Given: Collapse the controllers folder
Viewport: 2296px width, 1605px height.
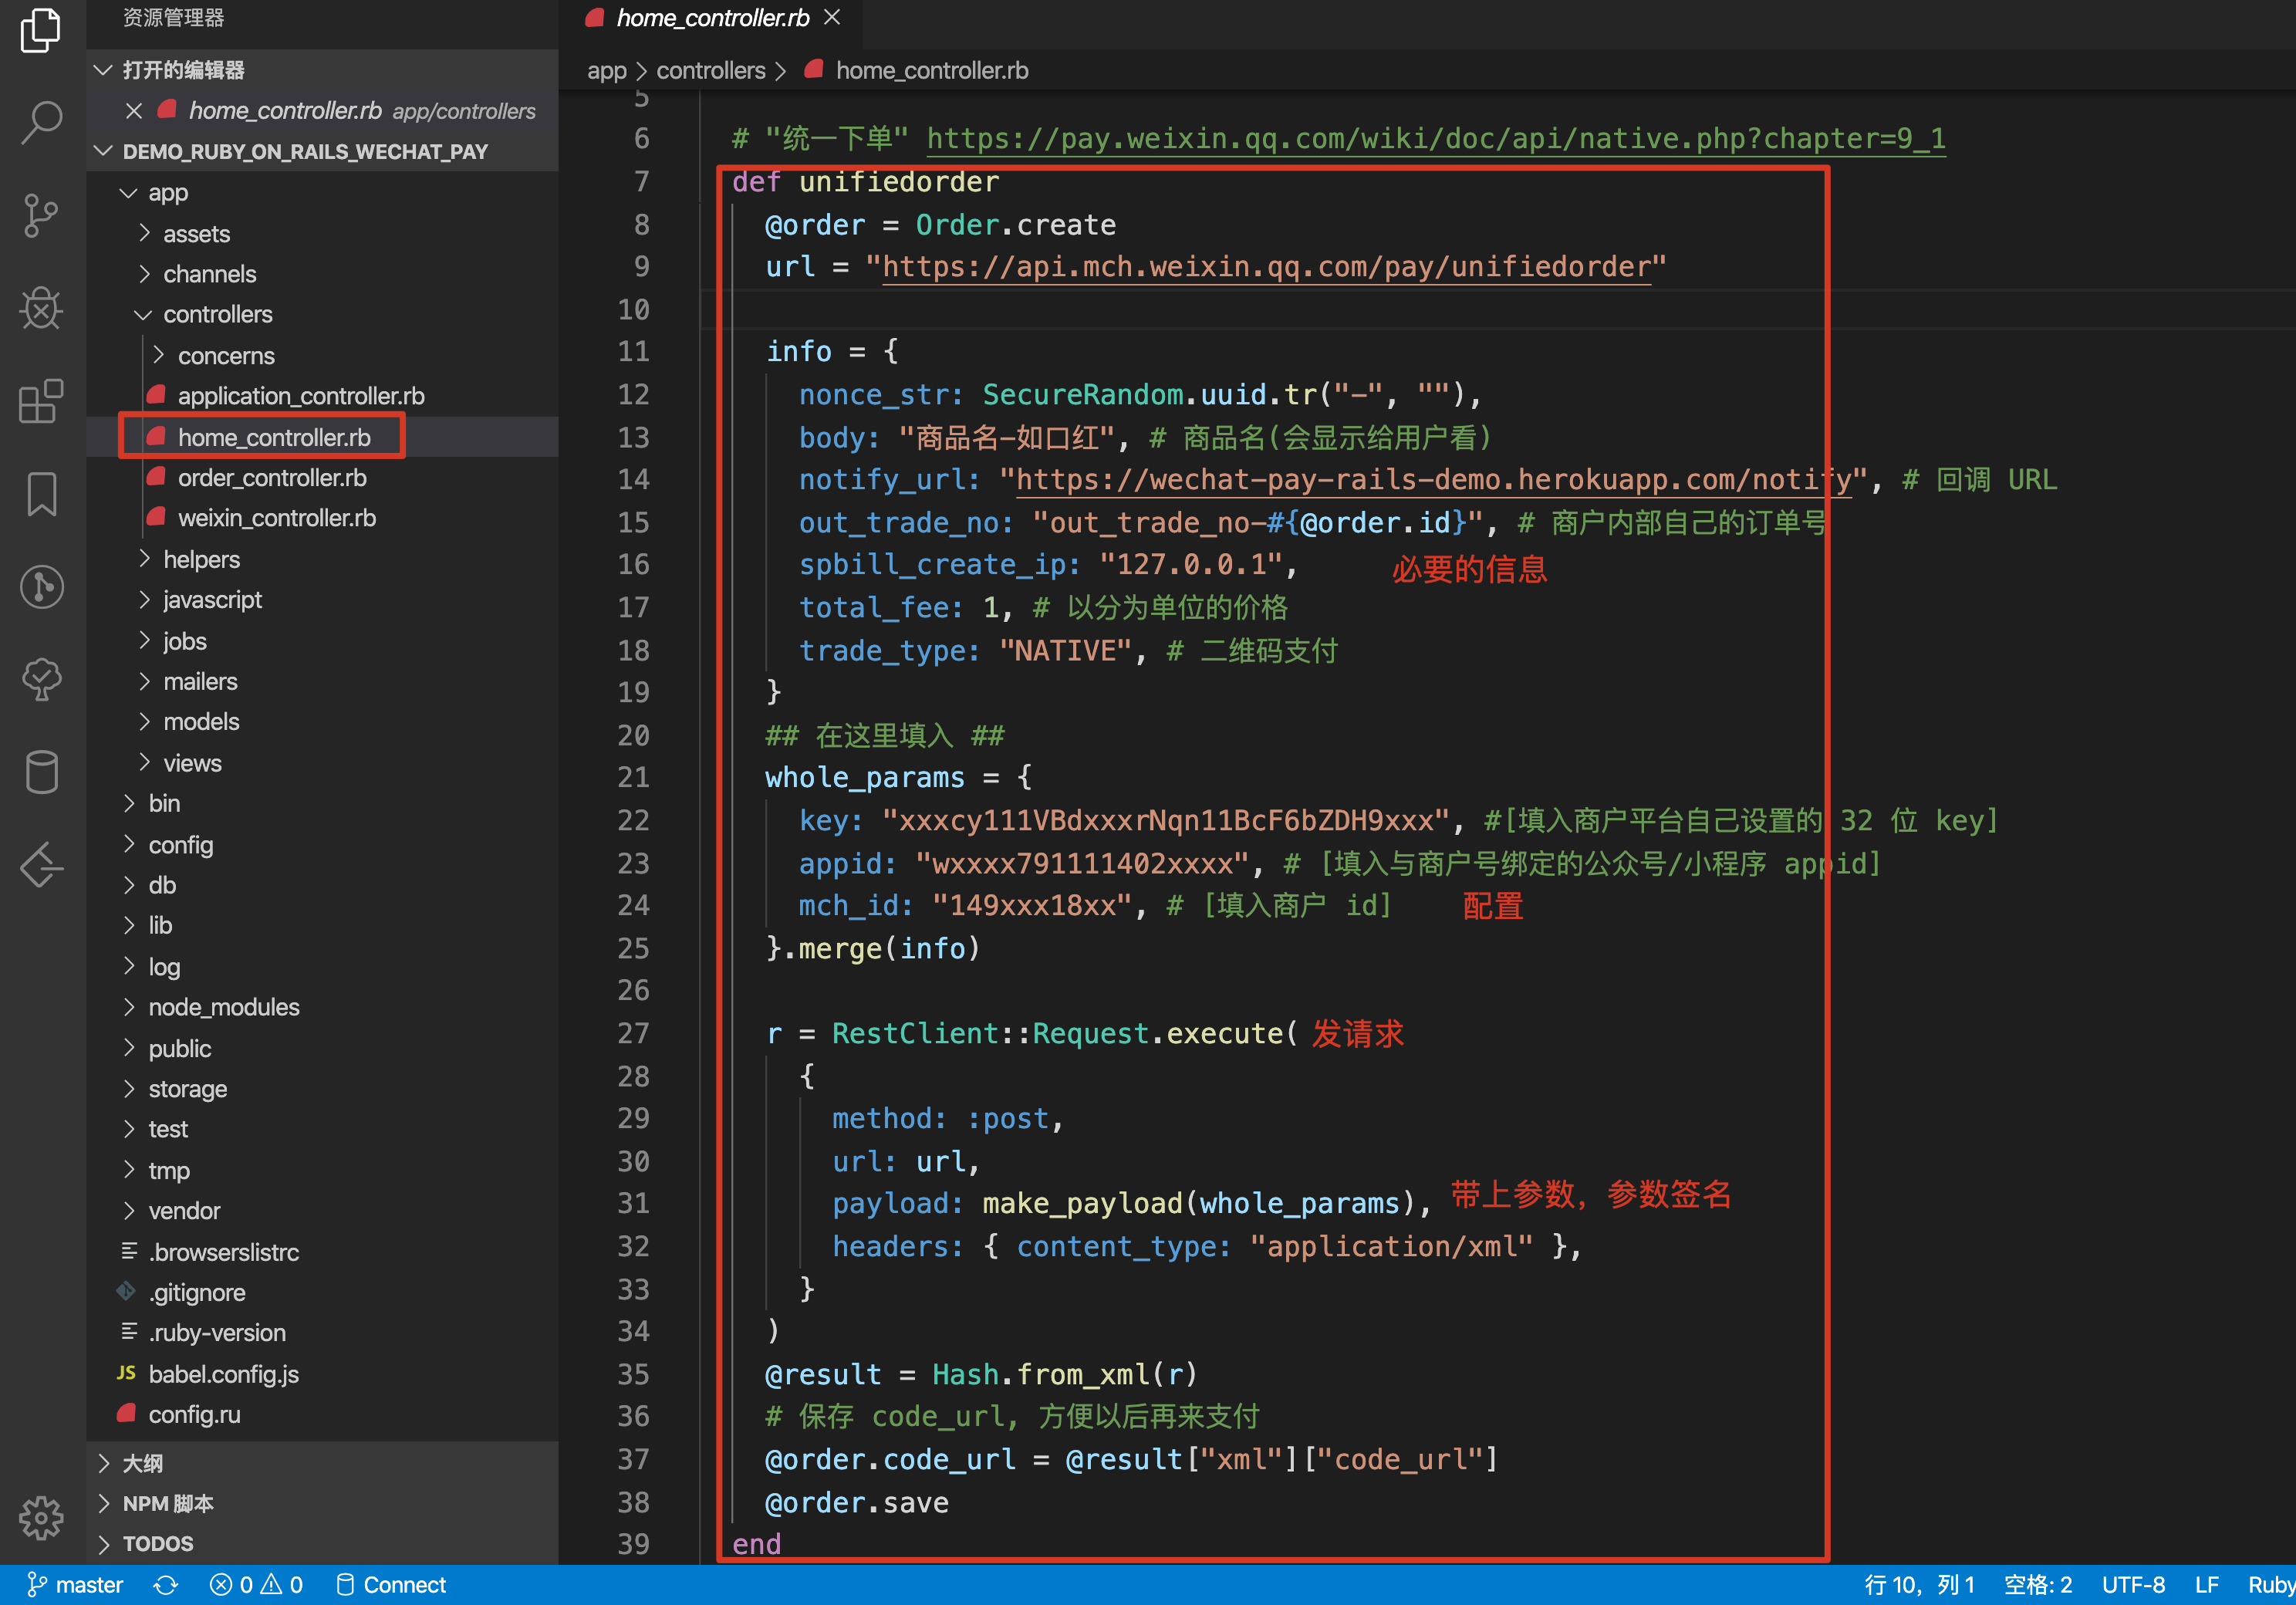Looking at the screenshot, I should click(x=217, y=314).
